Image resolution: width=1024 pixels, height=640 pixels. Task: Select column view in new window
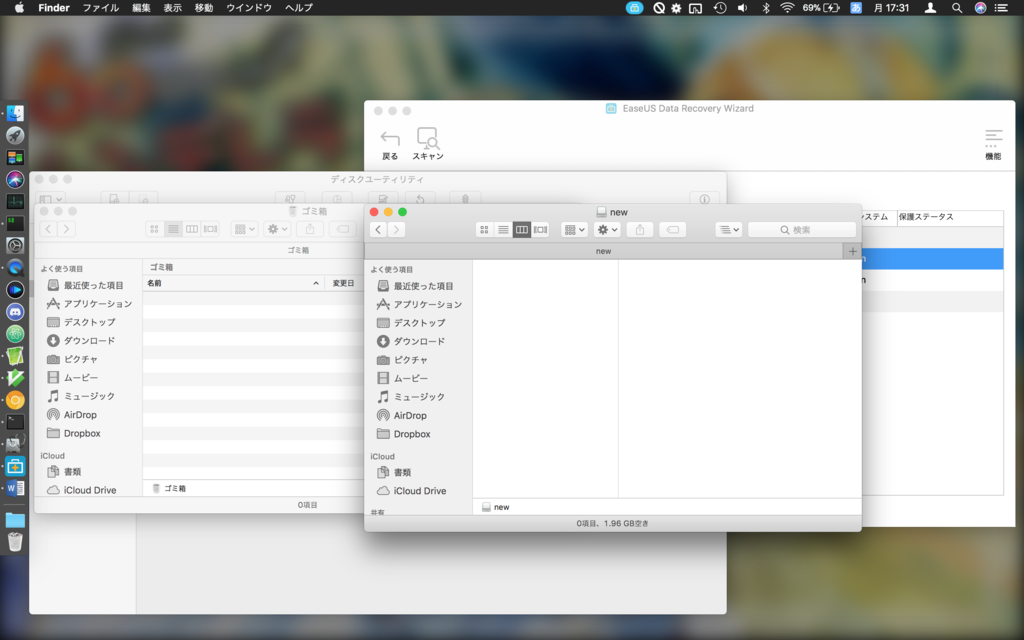coord(521,230)
